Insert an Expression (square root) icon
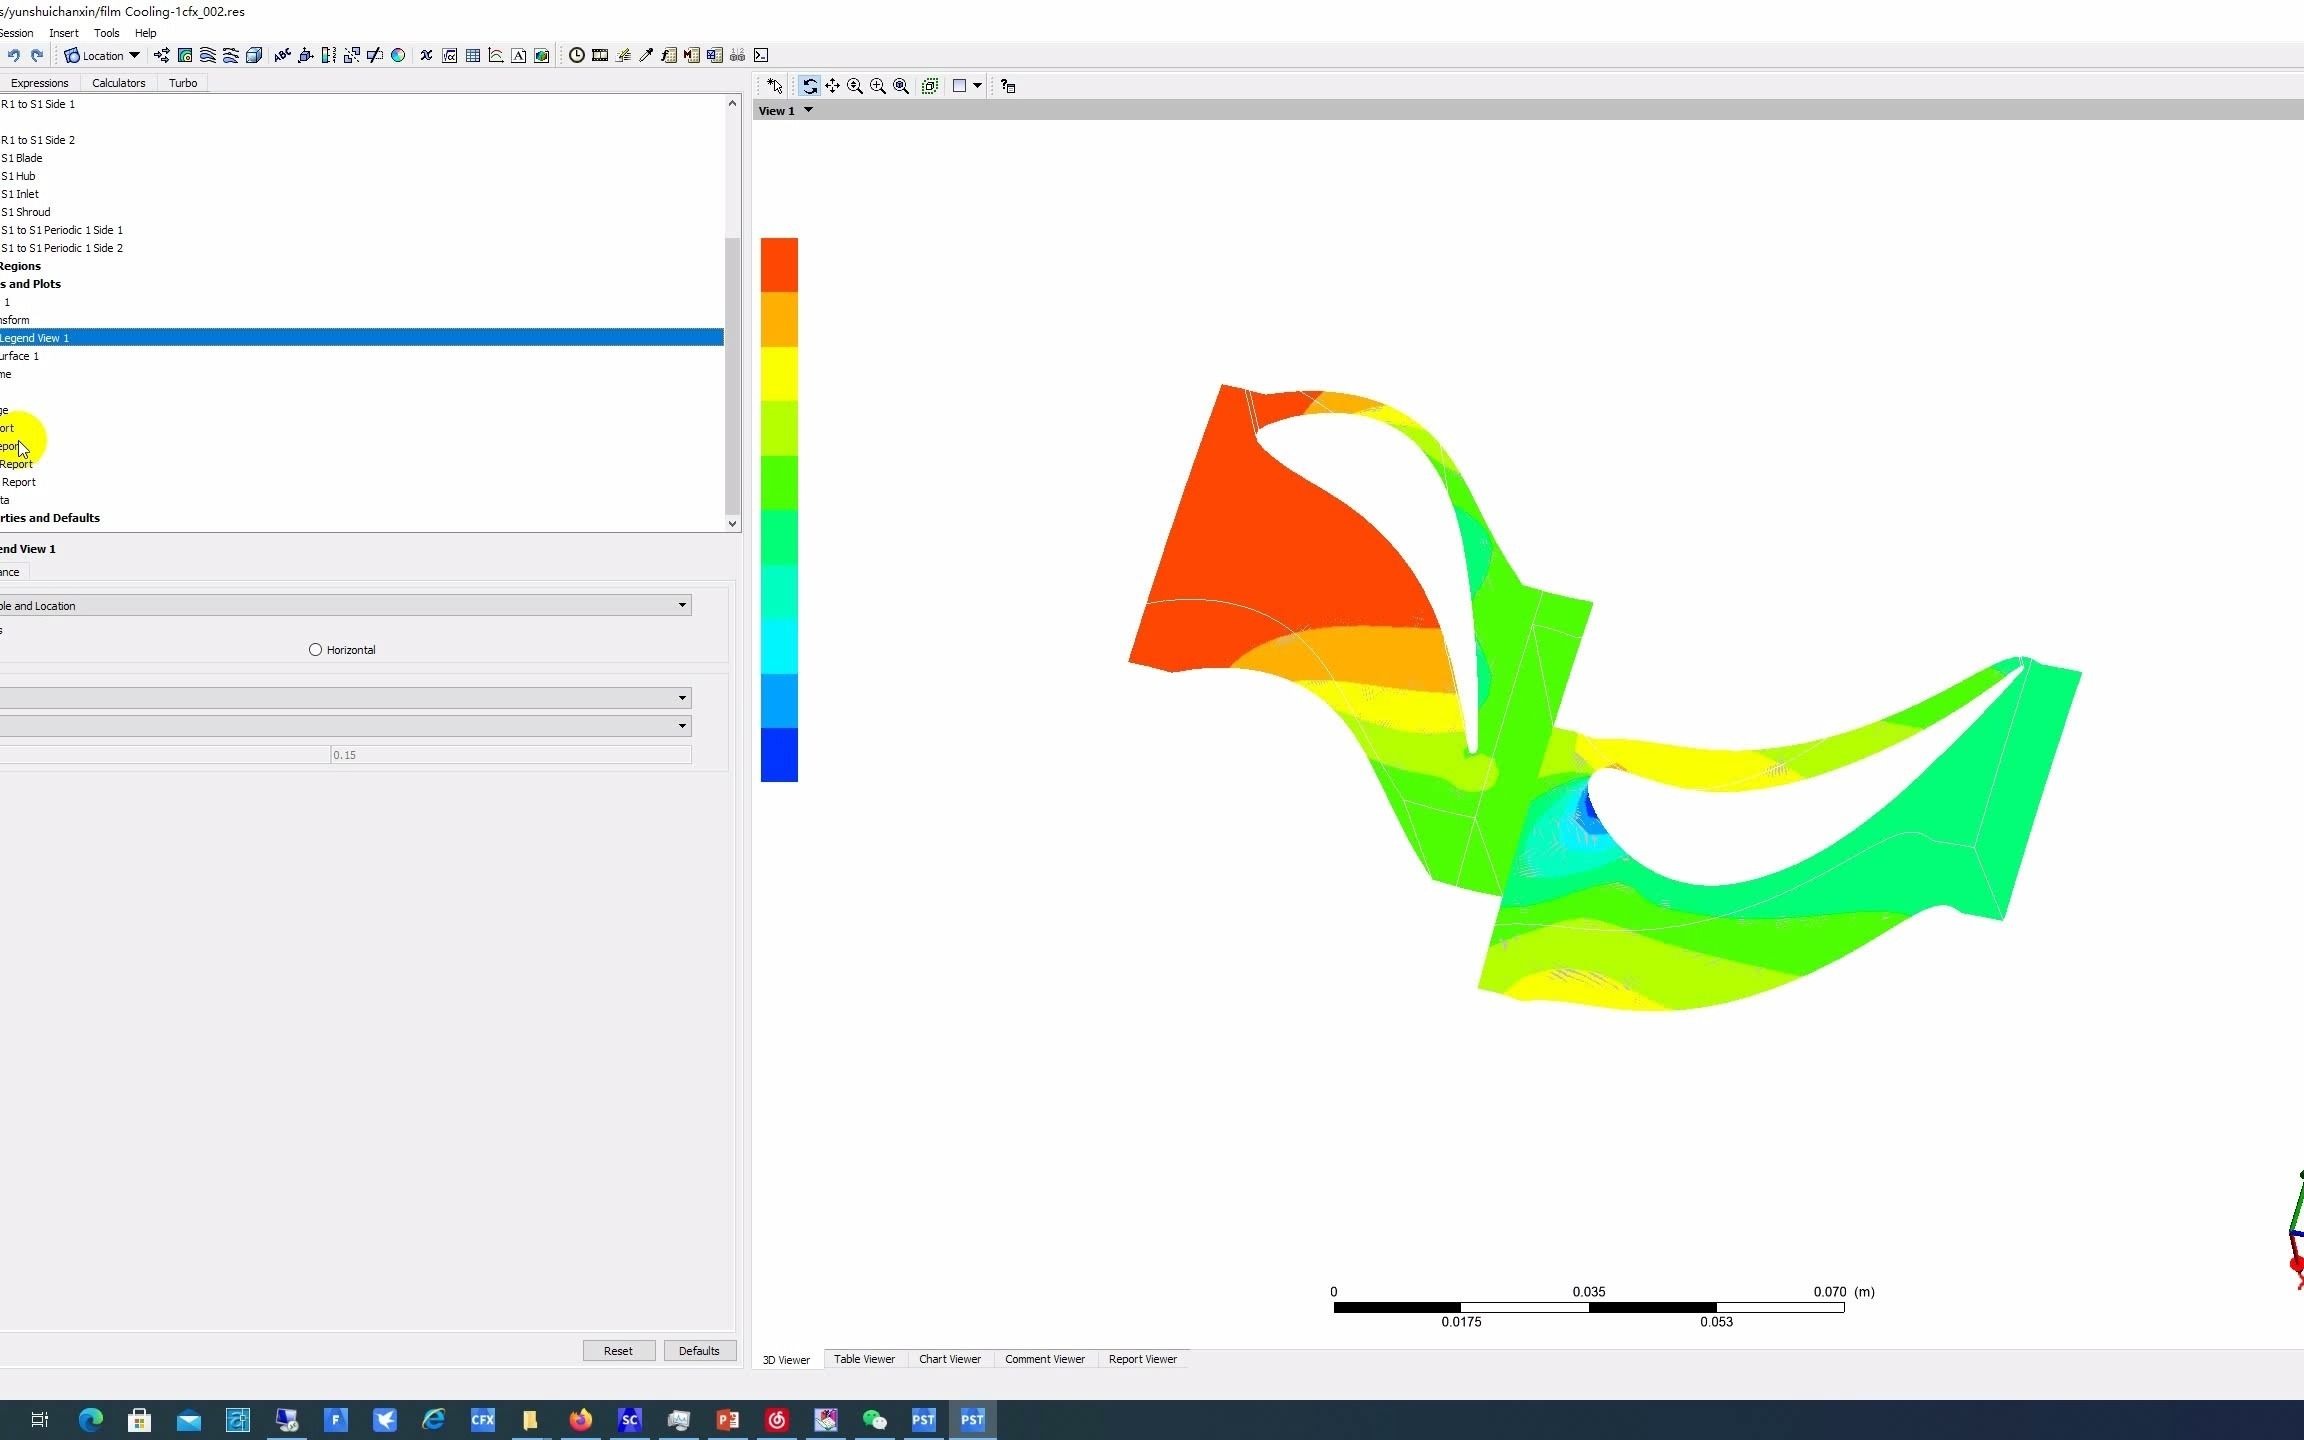 450,56
